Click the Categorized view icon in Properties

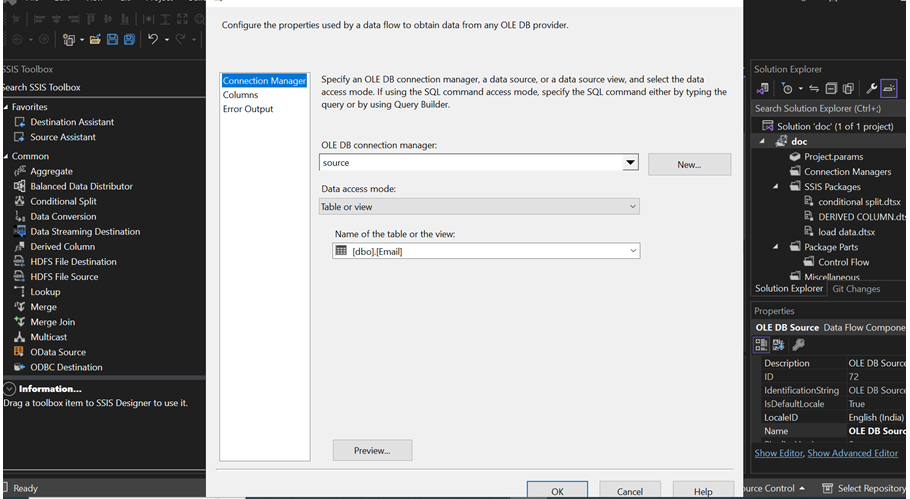[x=761, y=344]
